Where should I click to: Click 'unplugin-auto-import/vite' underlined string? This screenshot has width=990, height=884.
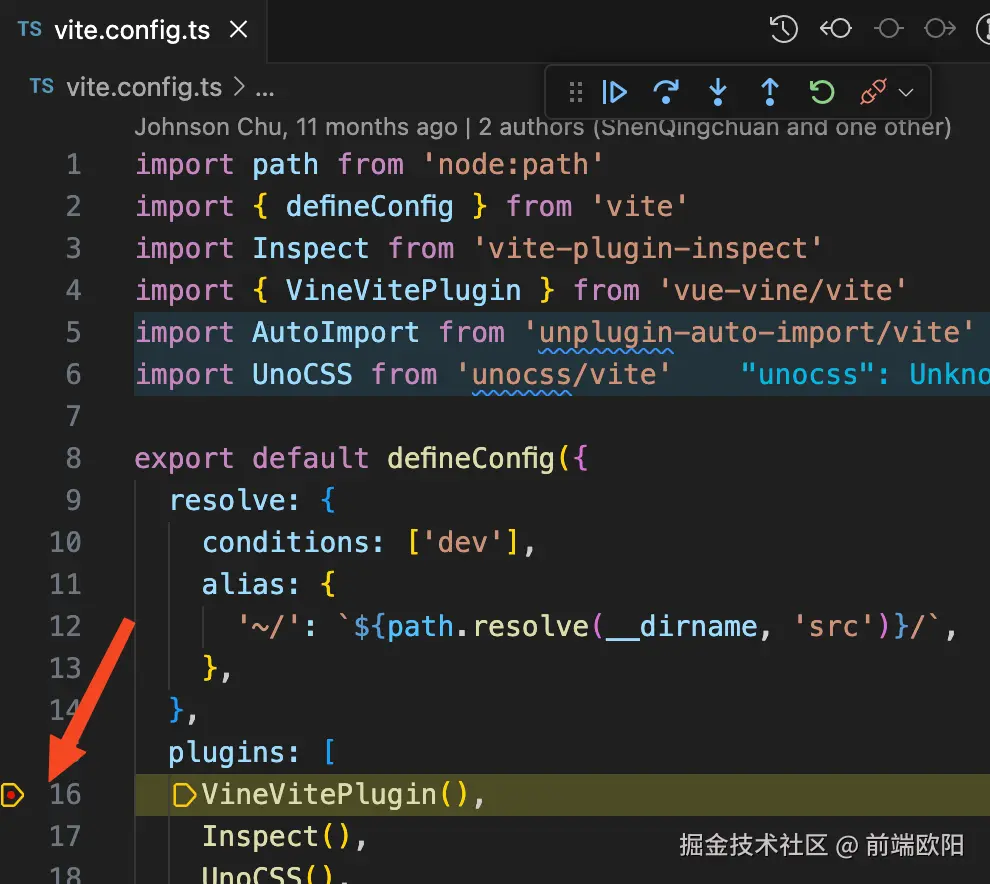(x=748, y=332)
